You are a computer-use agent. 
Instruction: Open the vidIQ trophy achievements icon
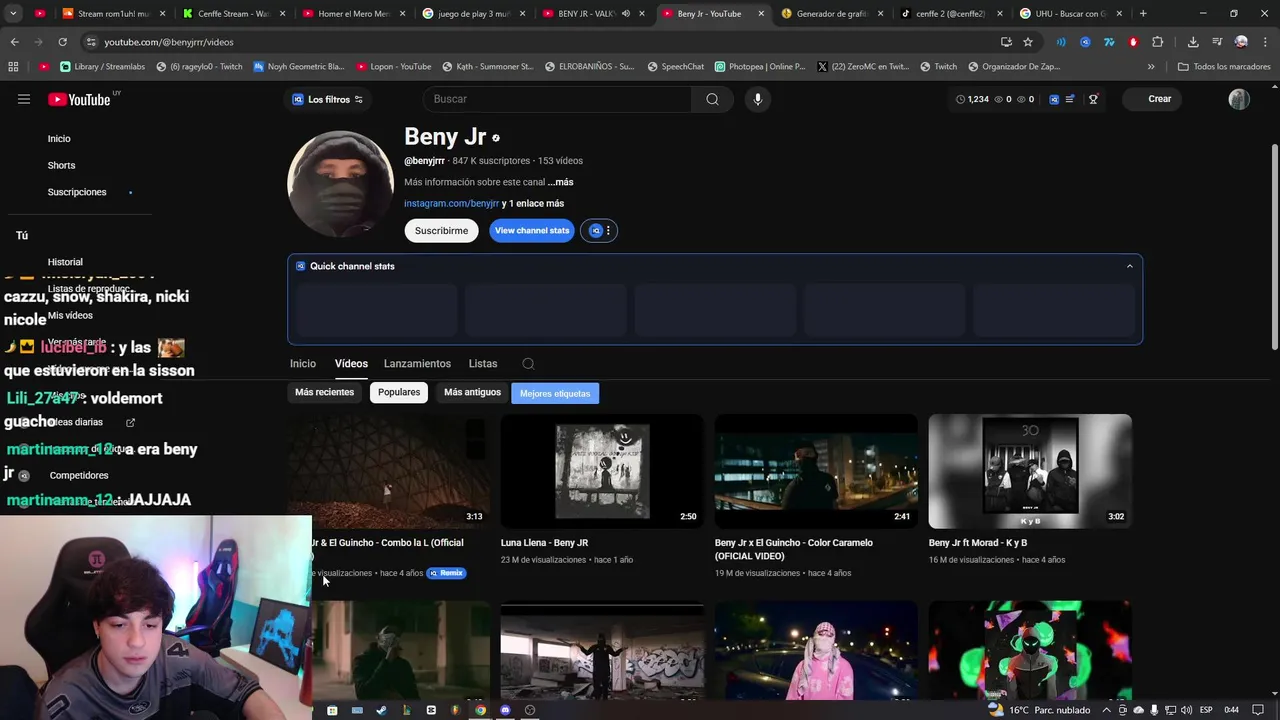(x=1093, y=99)
